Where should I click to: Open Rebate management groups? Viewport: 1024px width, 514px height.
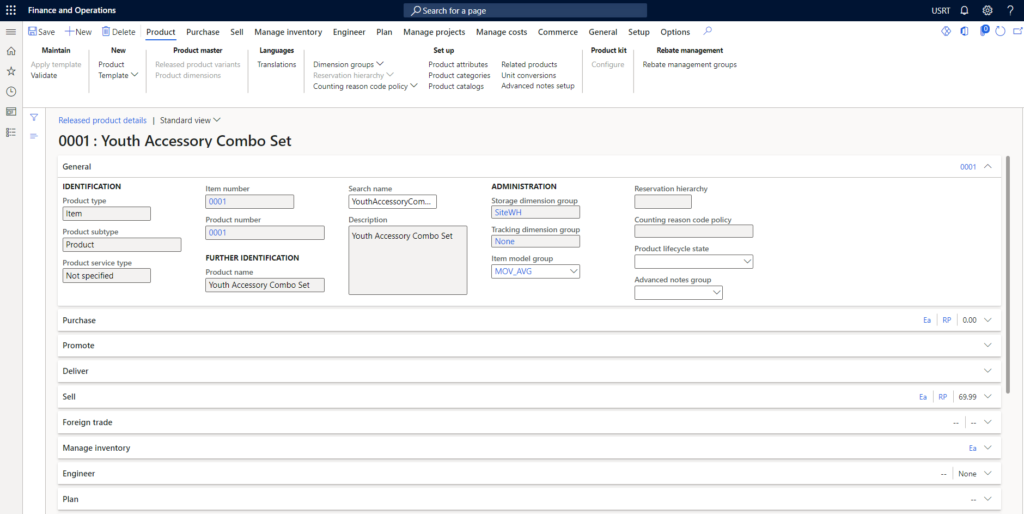point(690,64)
